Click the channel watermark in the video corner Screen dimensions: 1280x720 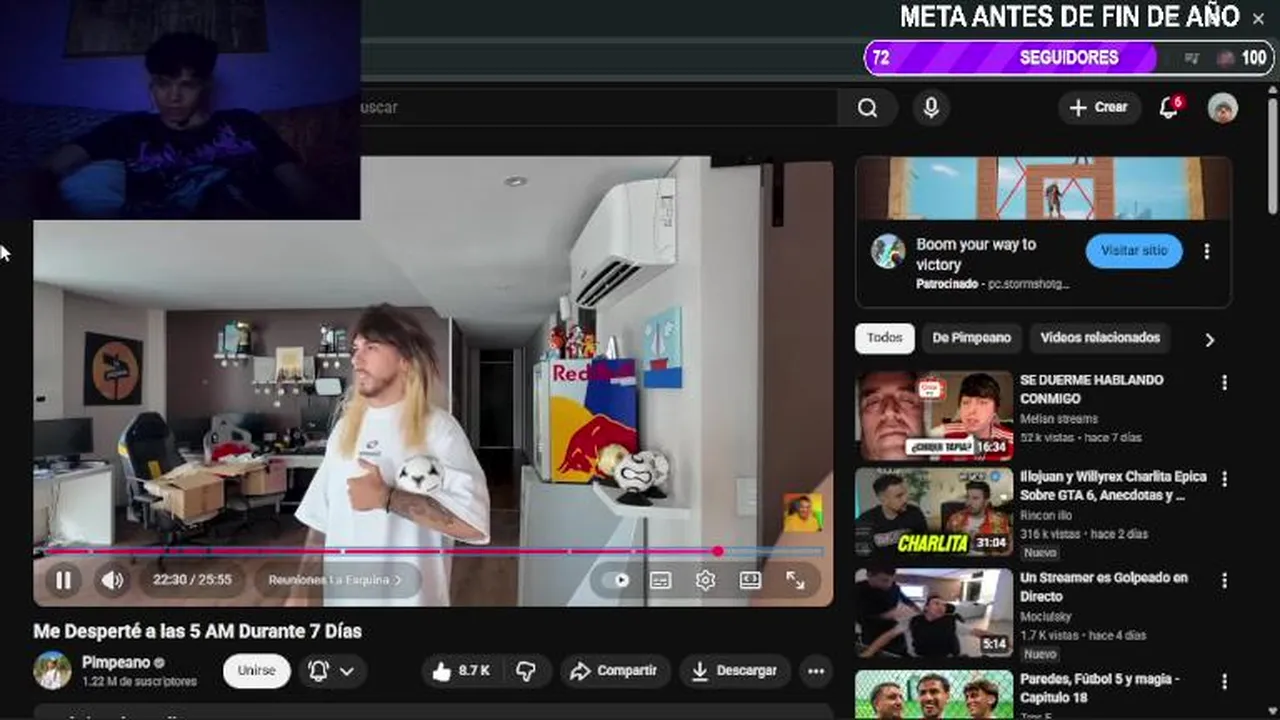coord(803,512)
